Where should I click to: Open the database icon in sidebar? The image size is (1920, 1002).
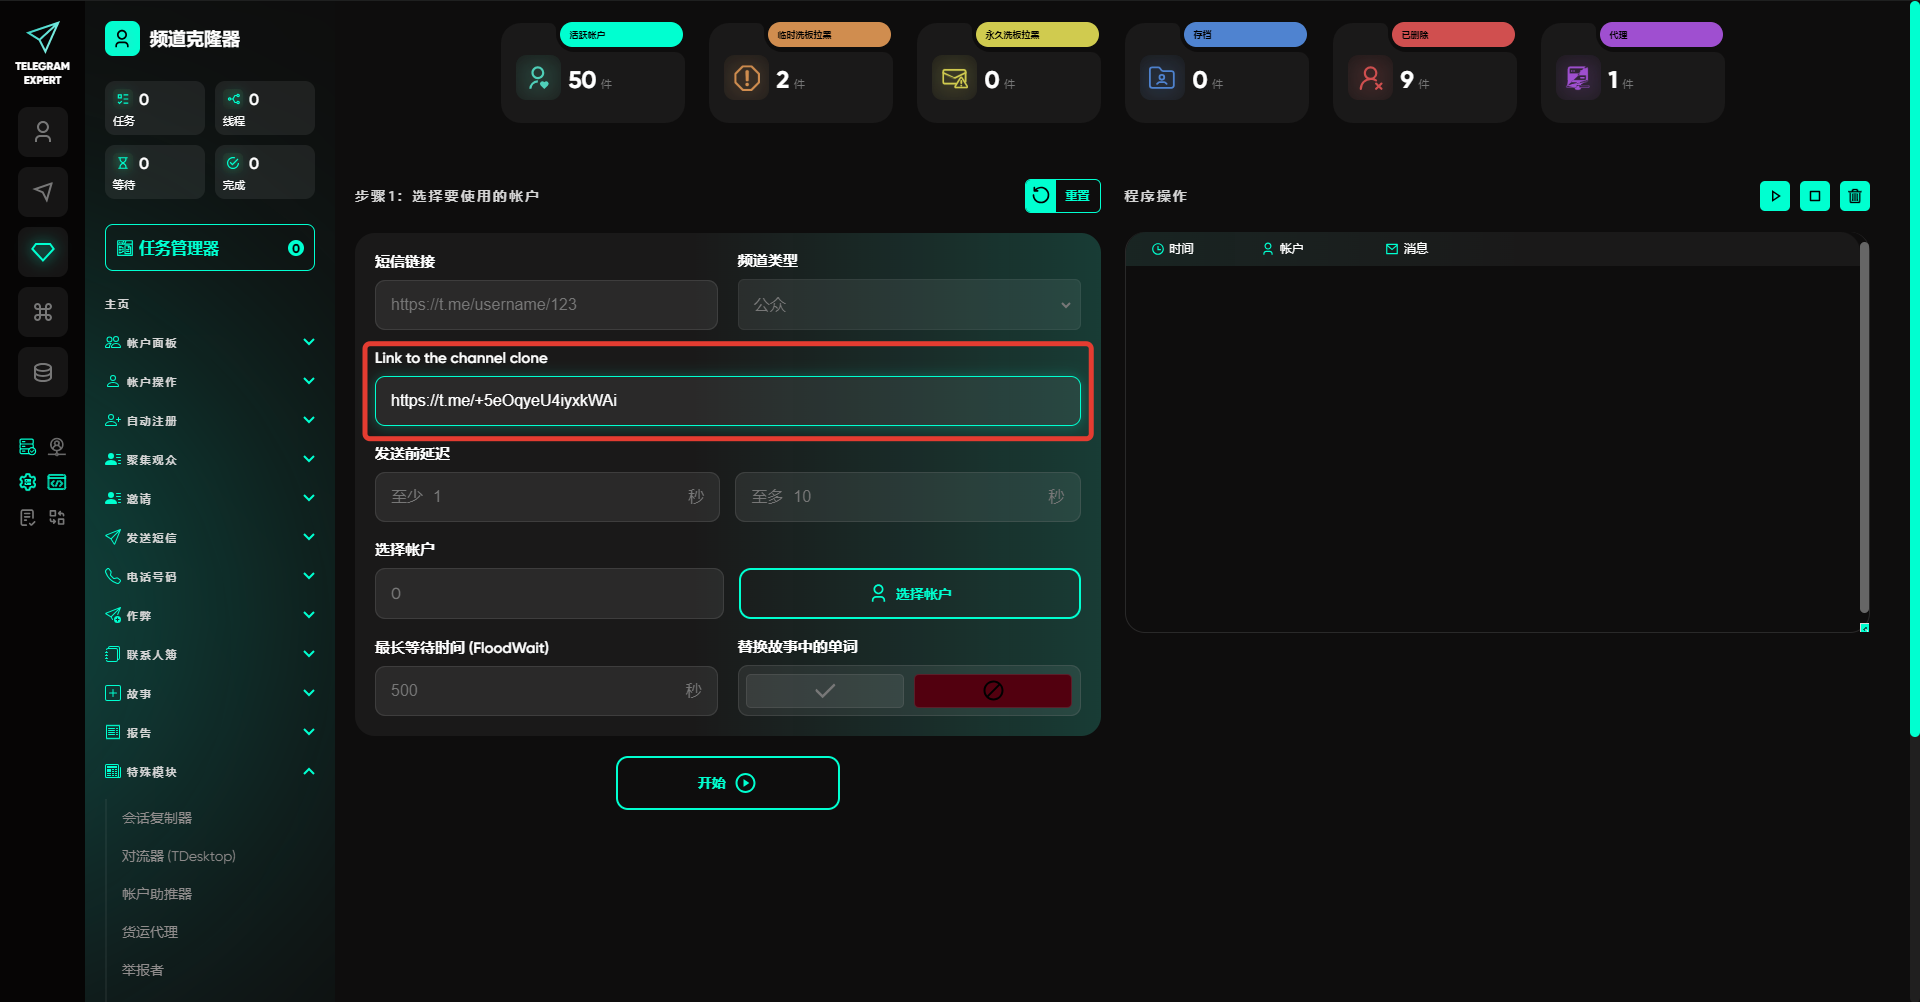pos(43,372)
